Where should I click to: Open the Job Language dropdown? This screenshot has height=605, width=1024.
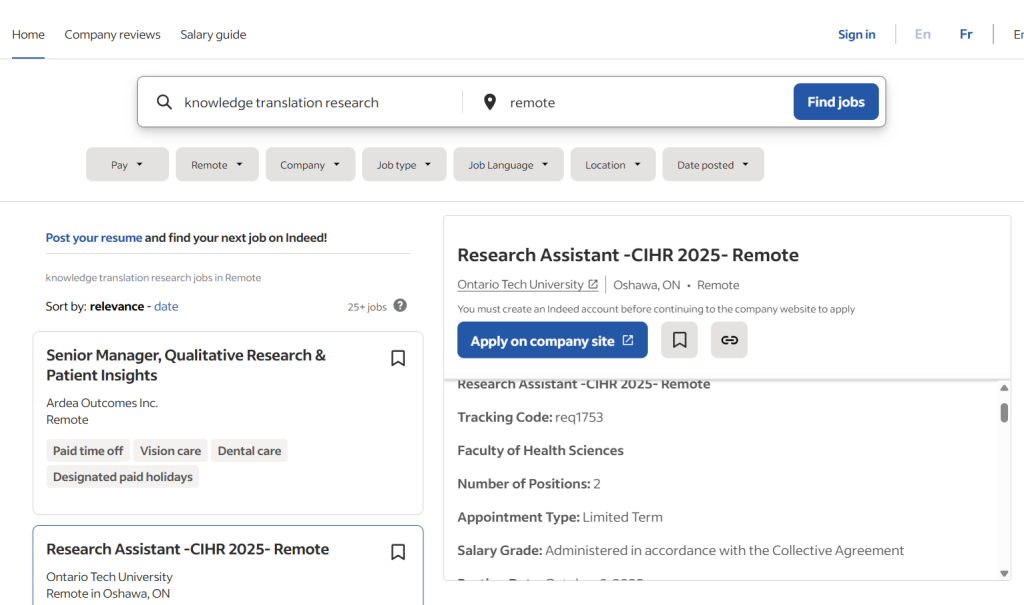pyautogui.click(x=508, y=165)
